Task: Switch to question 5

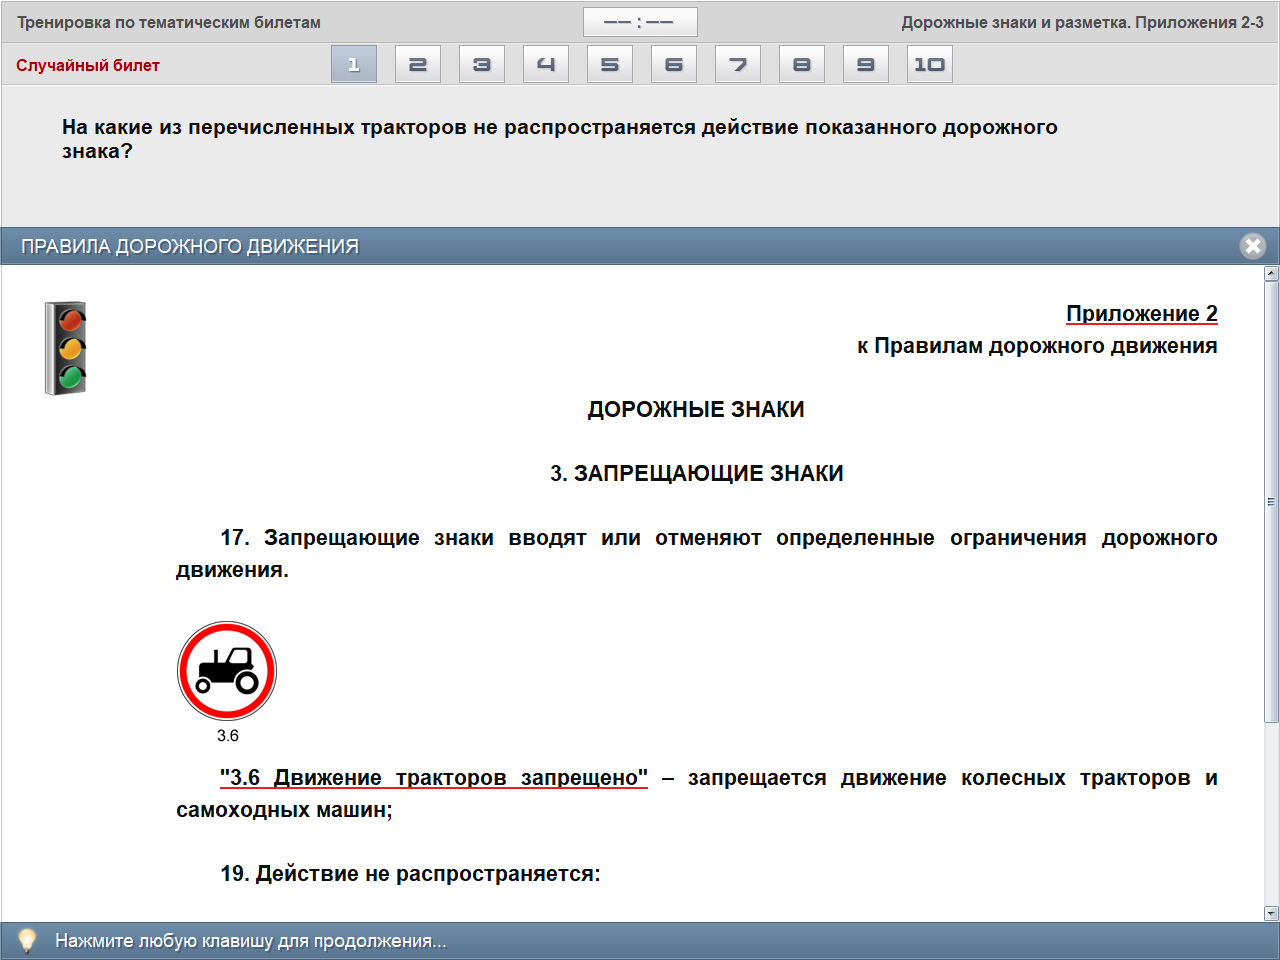Action: pyautogui.click(x=610, y=64)
